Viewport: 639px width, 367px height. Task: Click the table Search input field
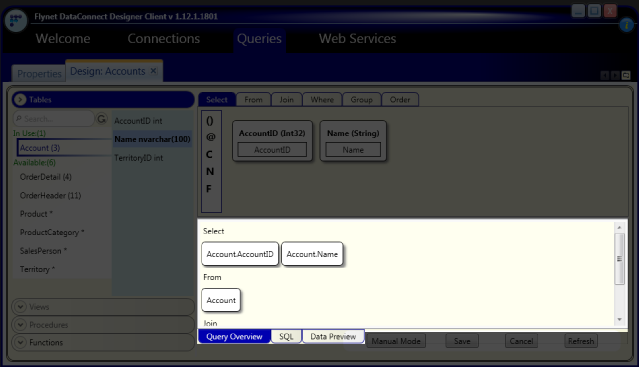point(54,119)
